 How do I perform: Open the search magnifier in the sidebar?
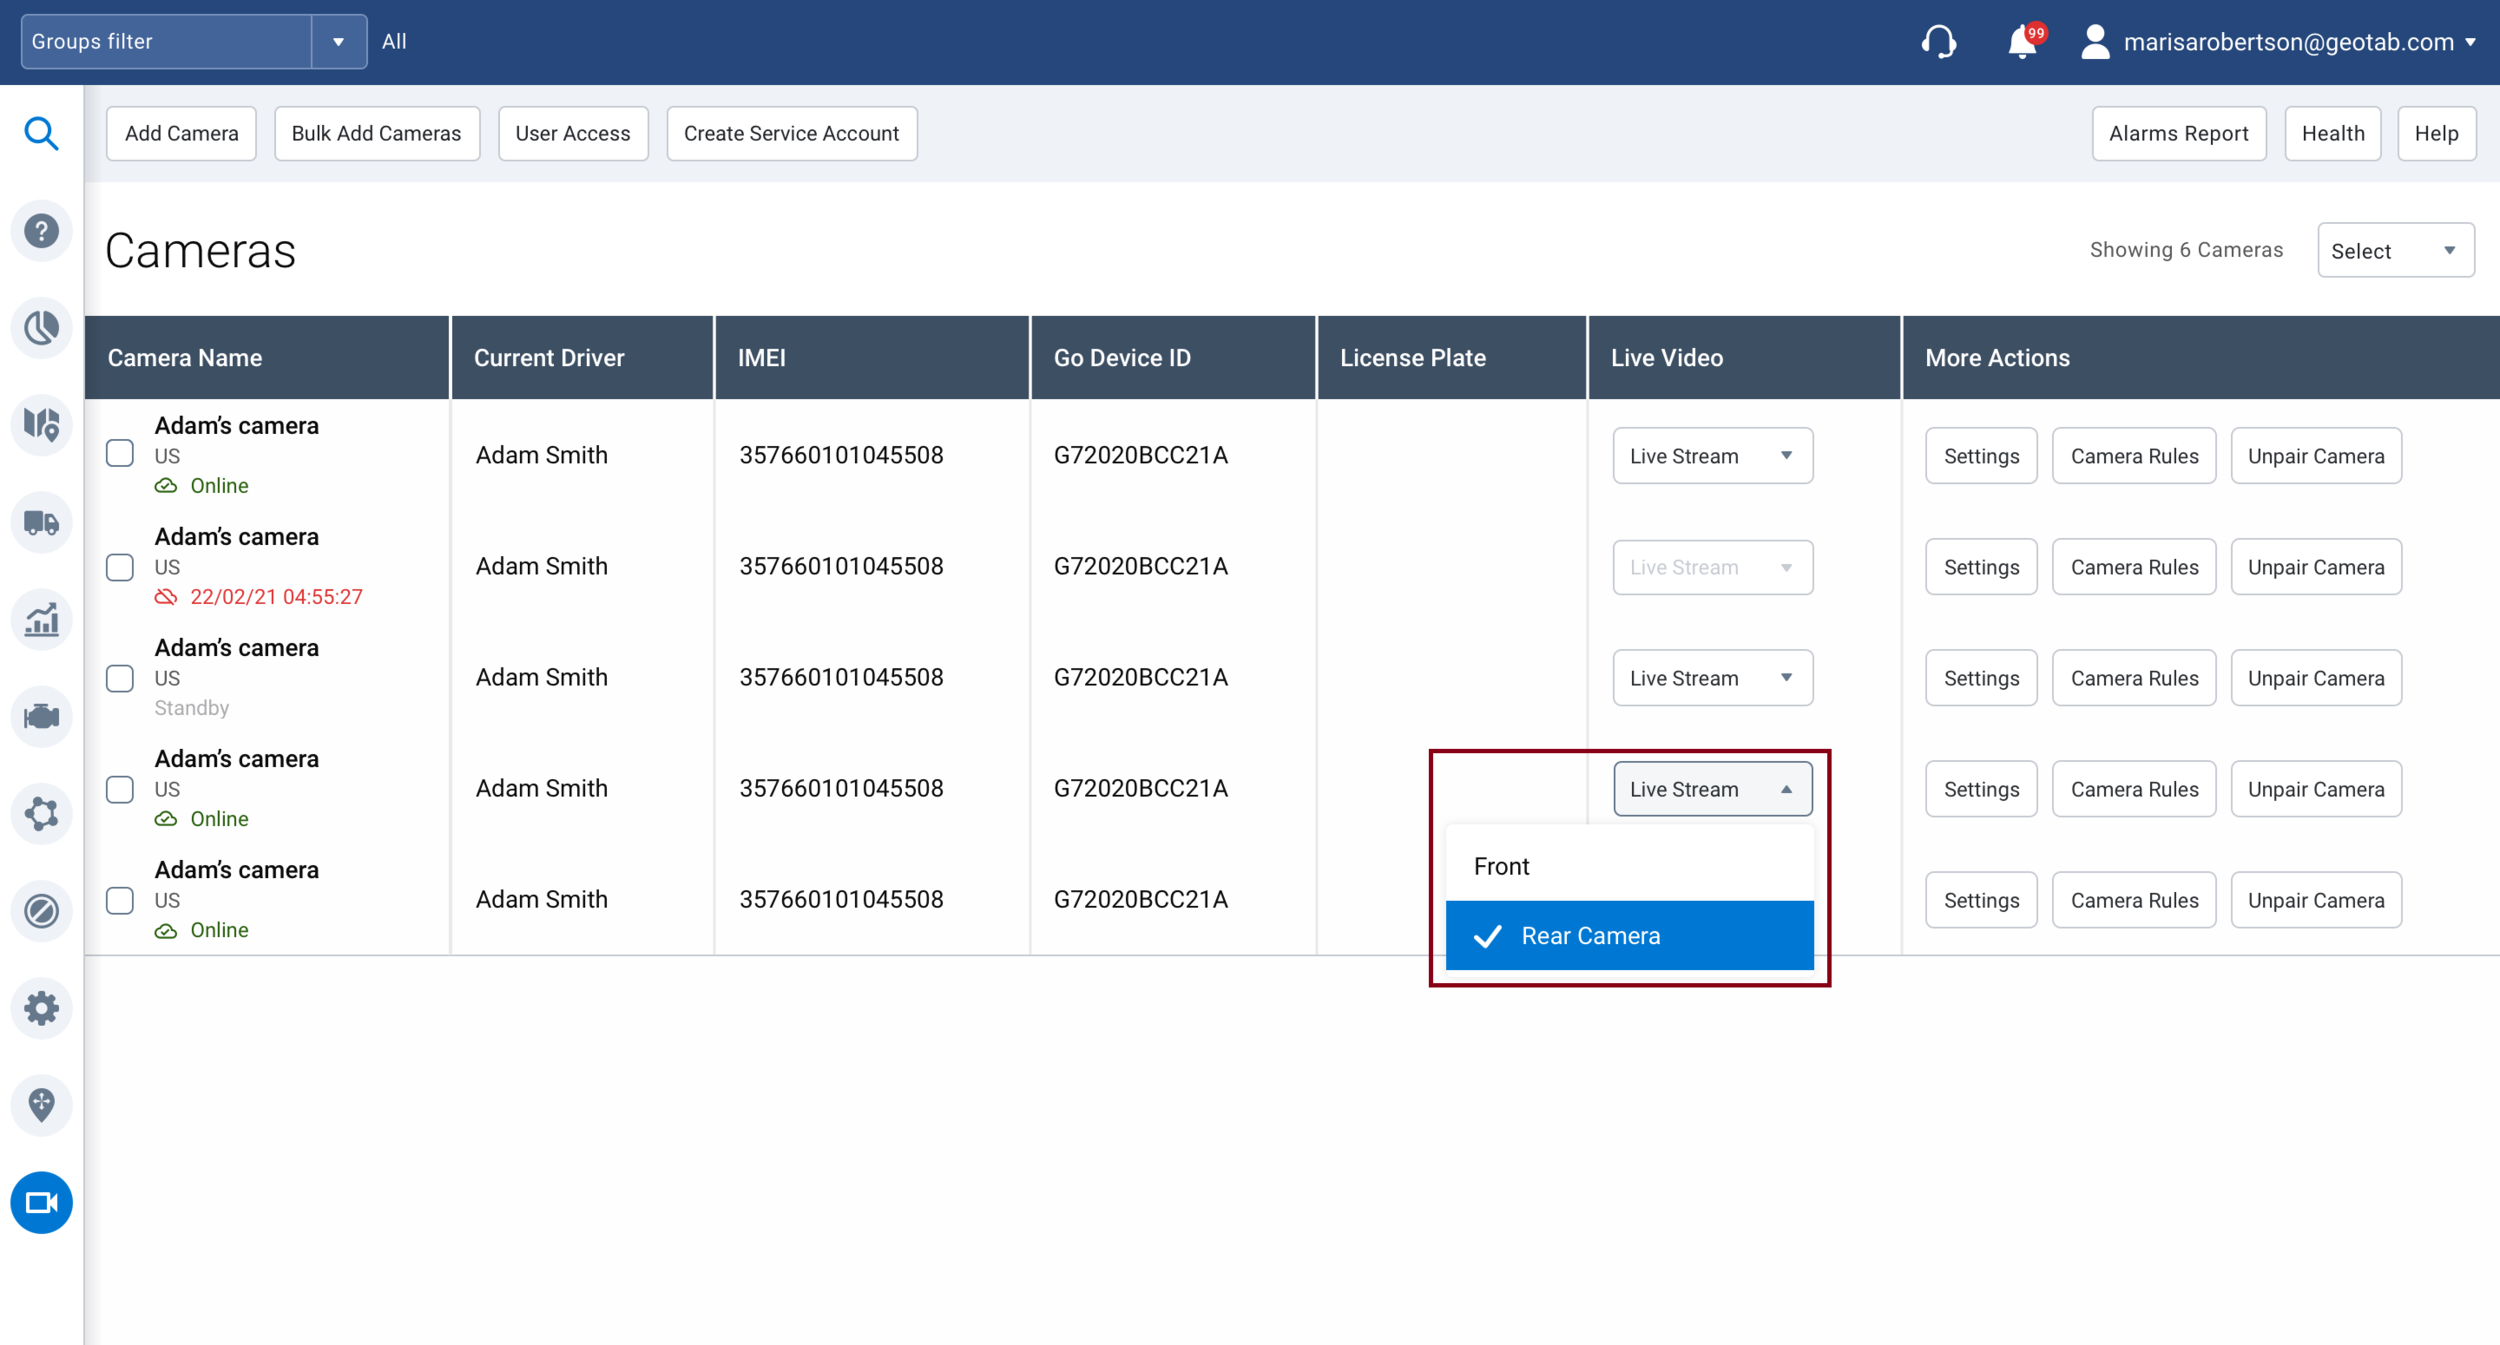tap(41, 133)
